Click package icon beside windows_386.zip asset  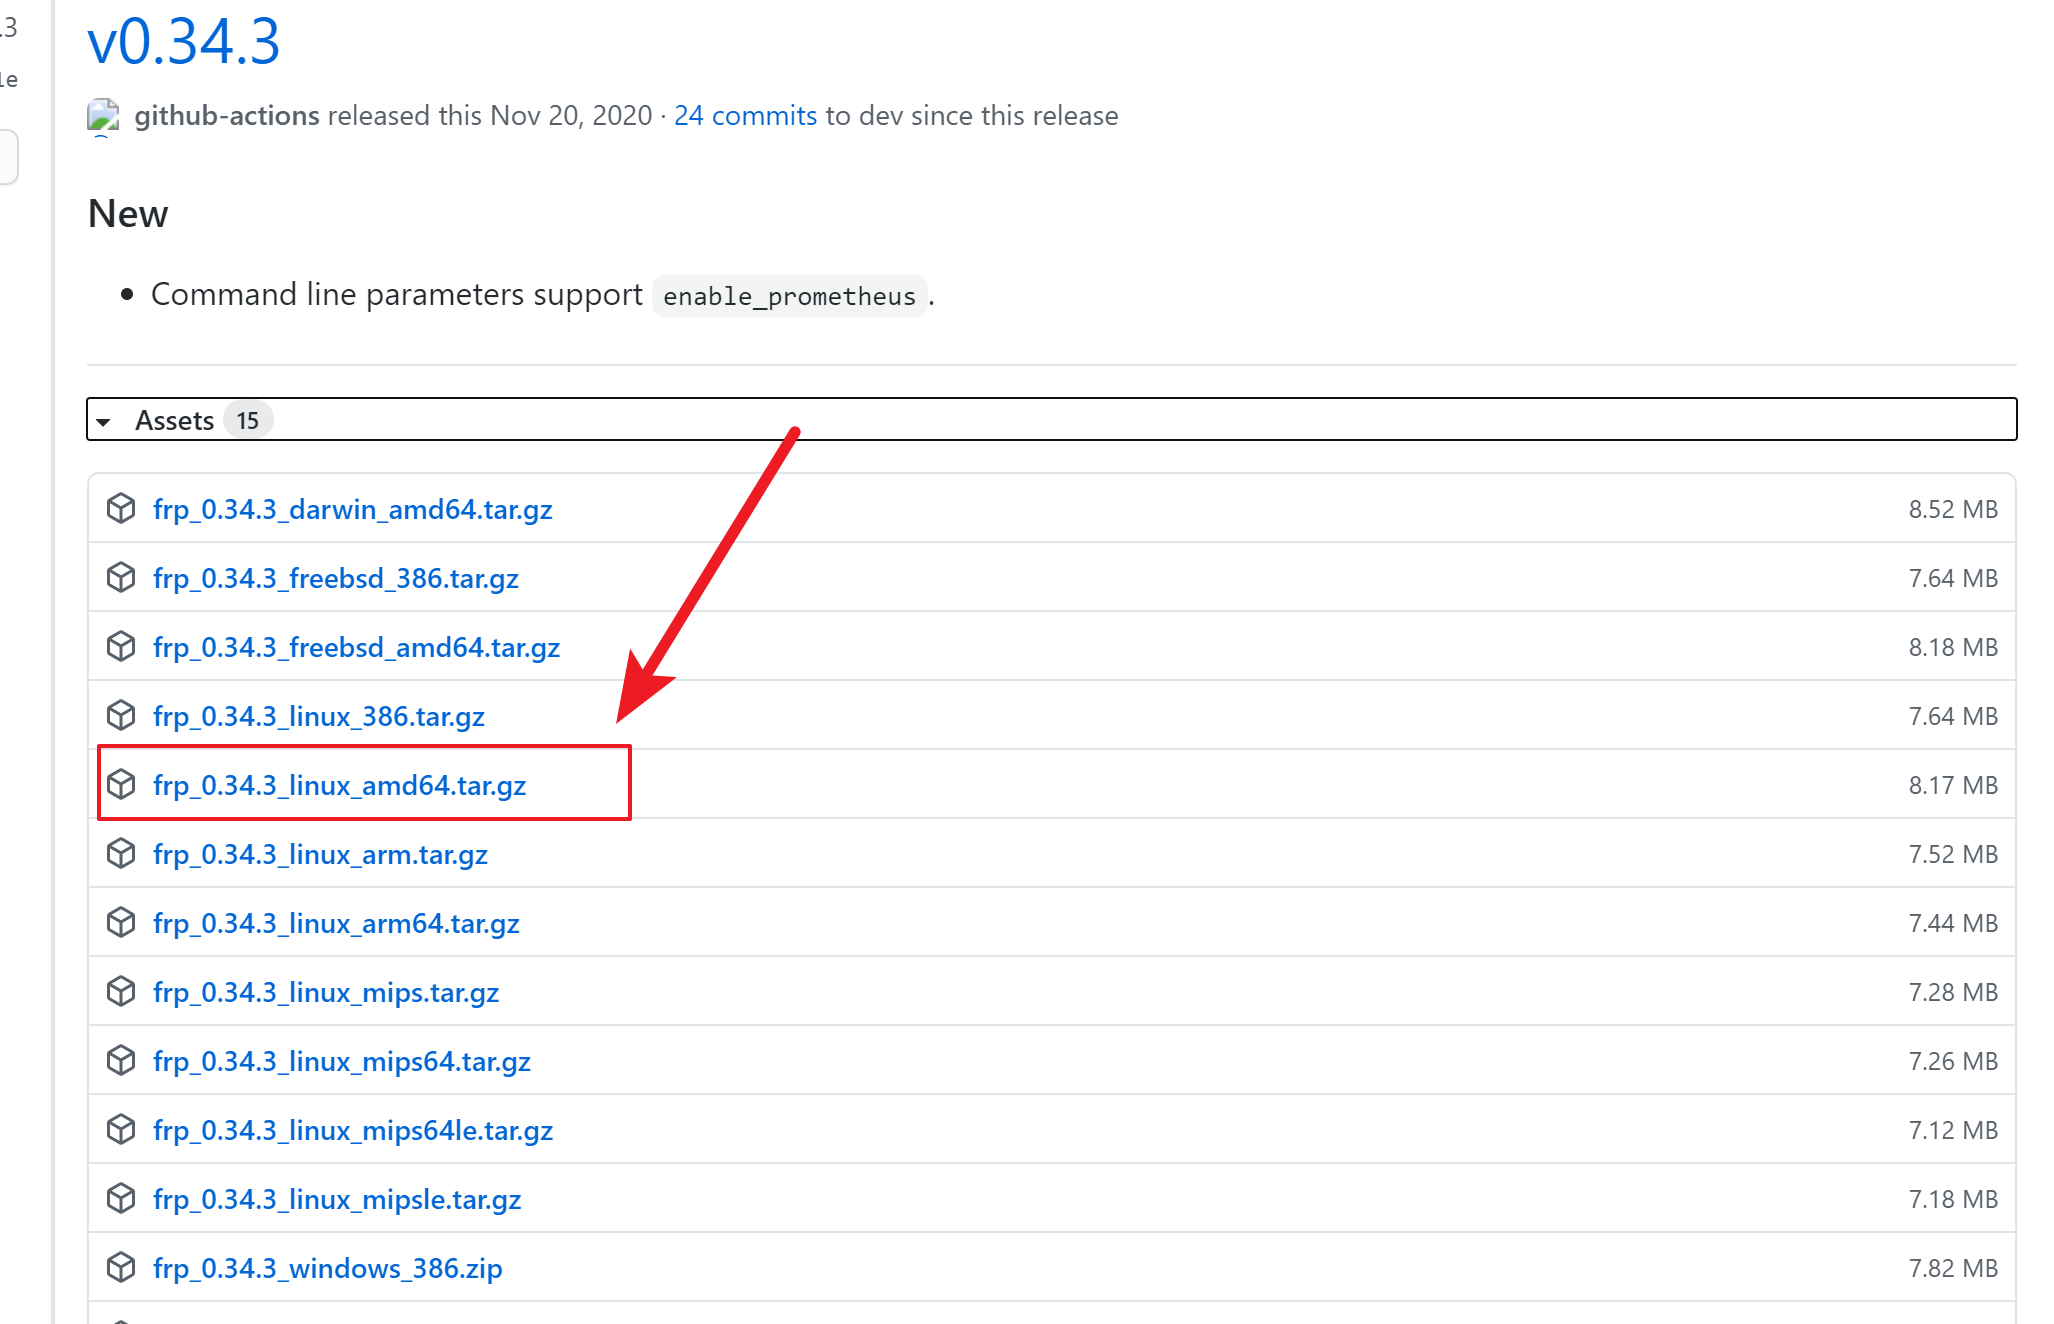tap(121, 1267)
